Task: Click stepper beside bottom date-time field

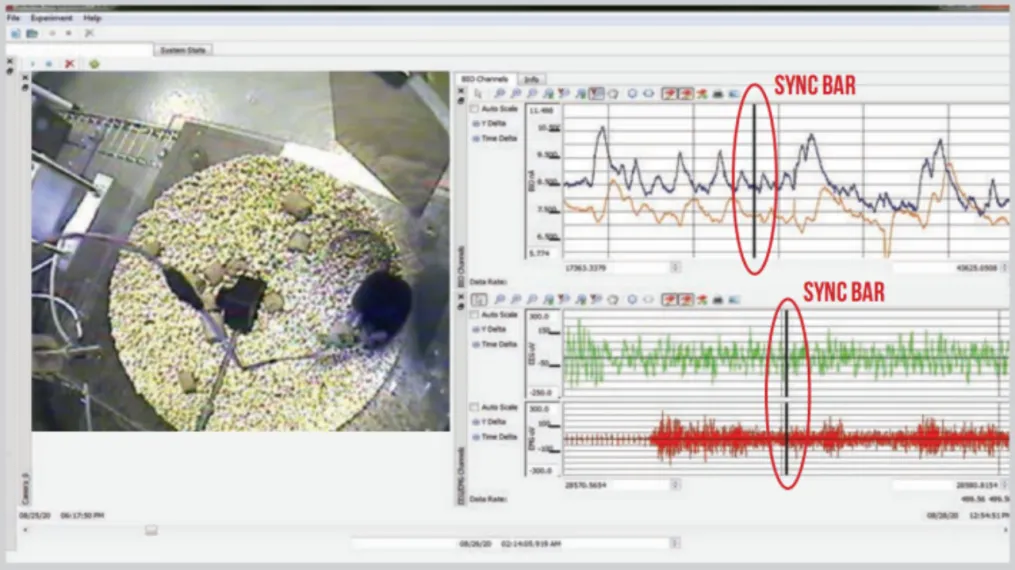Action: tap(675, 543)
